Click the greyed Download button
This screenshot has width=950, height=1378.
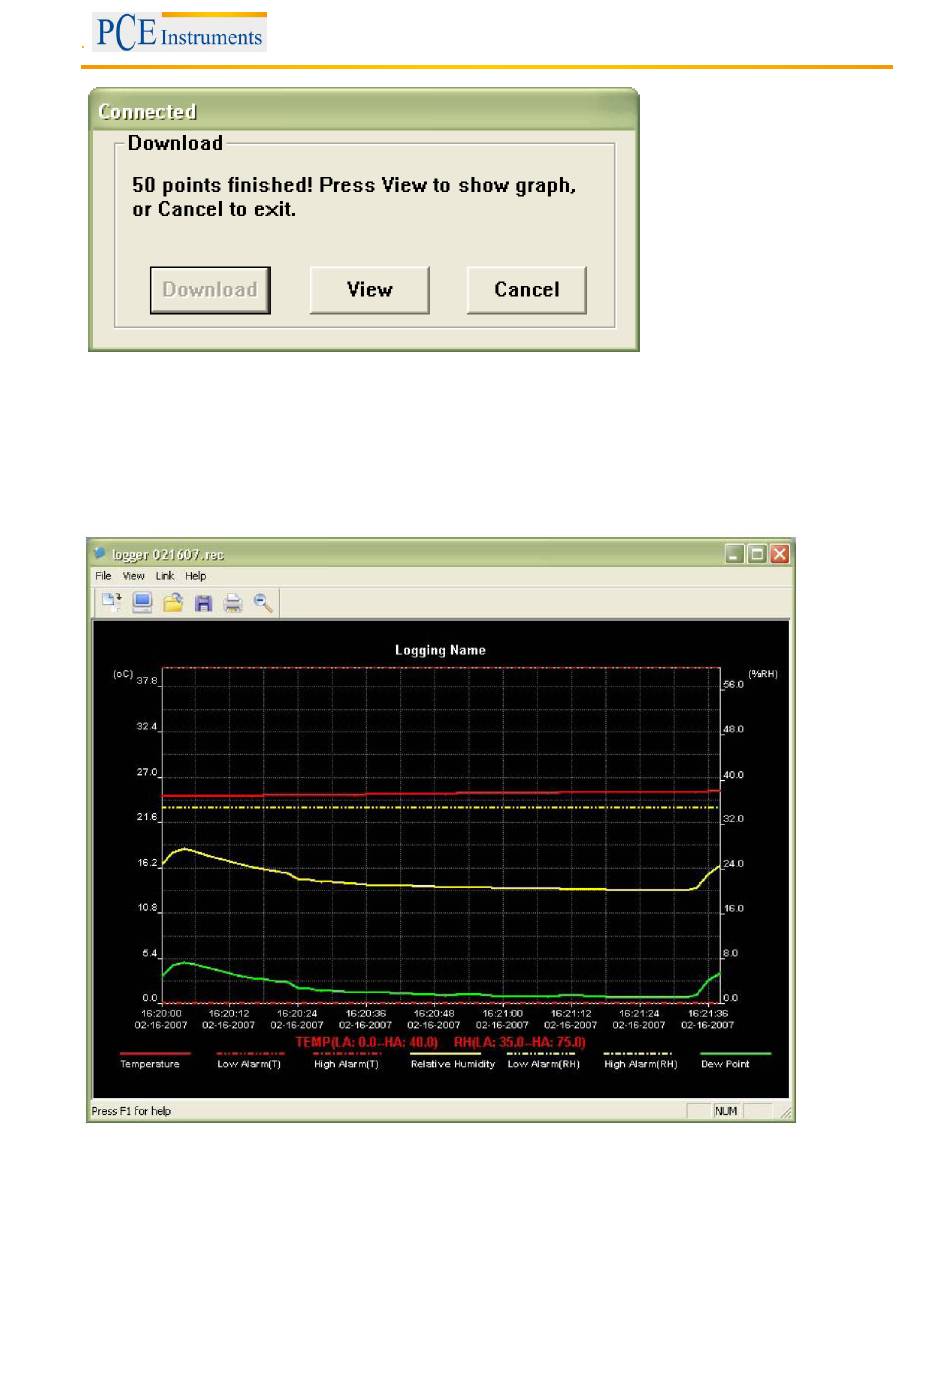[210, 290]
